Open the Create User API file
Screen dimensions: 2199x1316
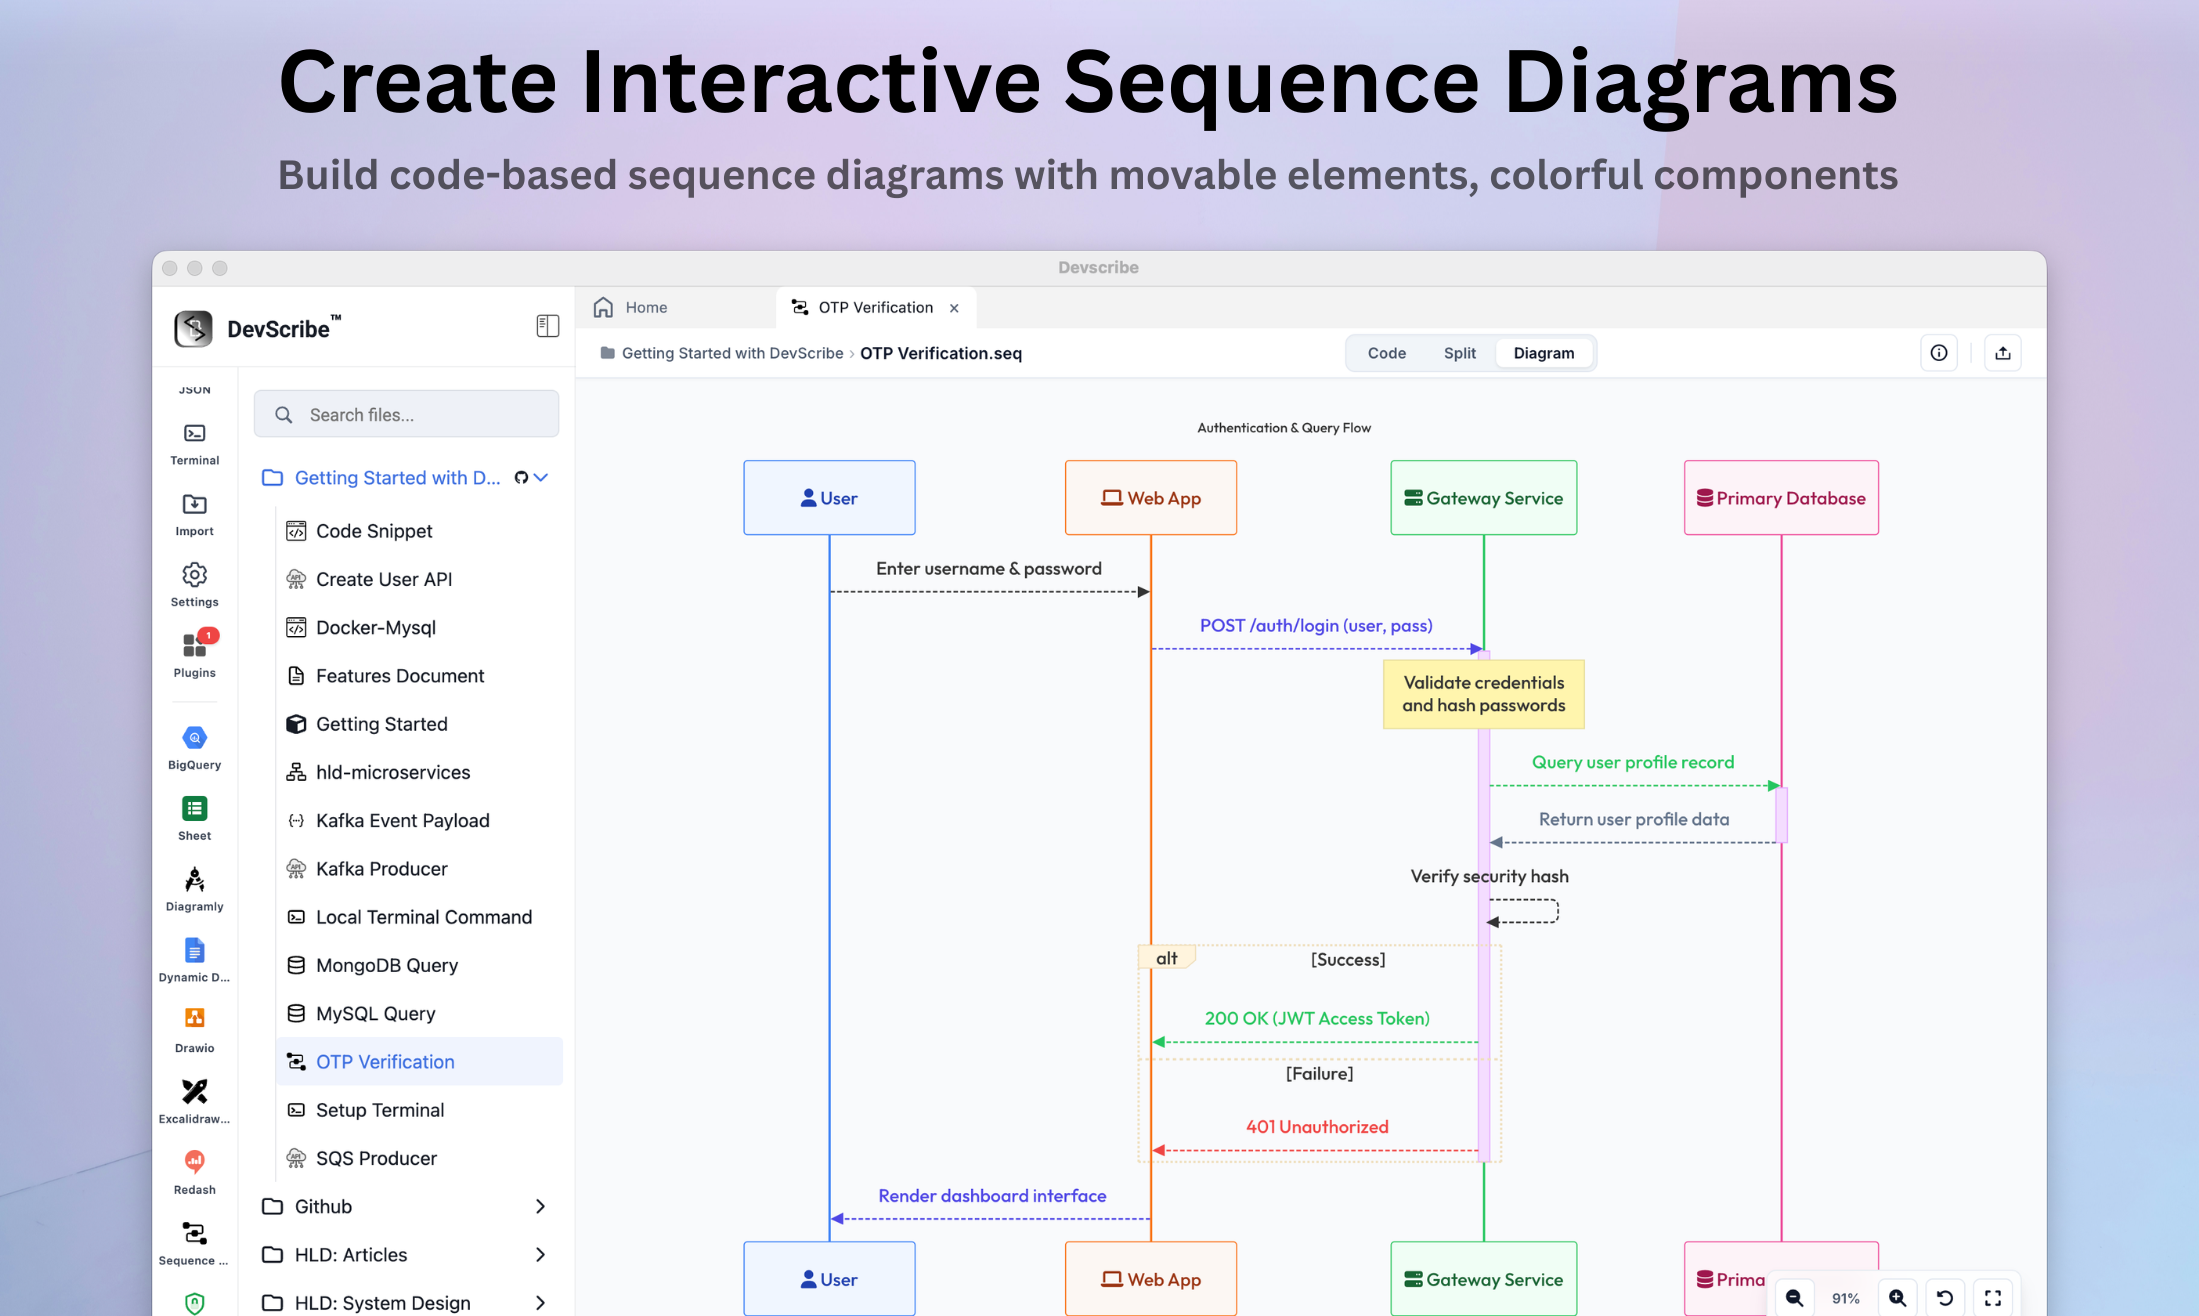click(419, 579)
